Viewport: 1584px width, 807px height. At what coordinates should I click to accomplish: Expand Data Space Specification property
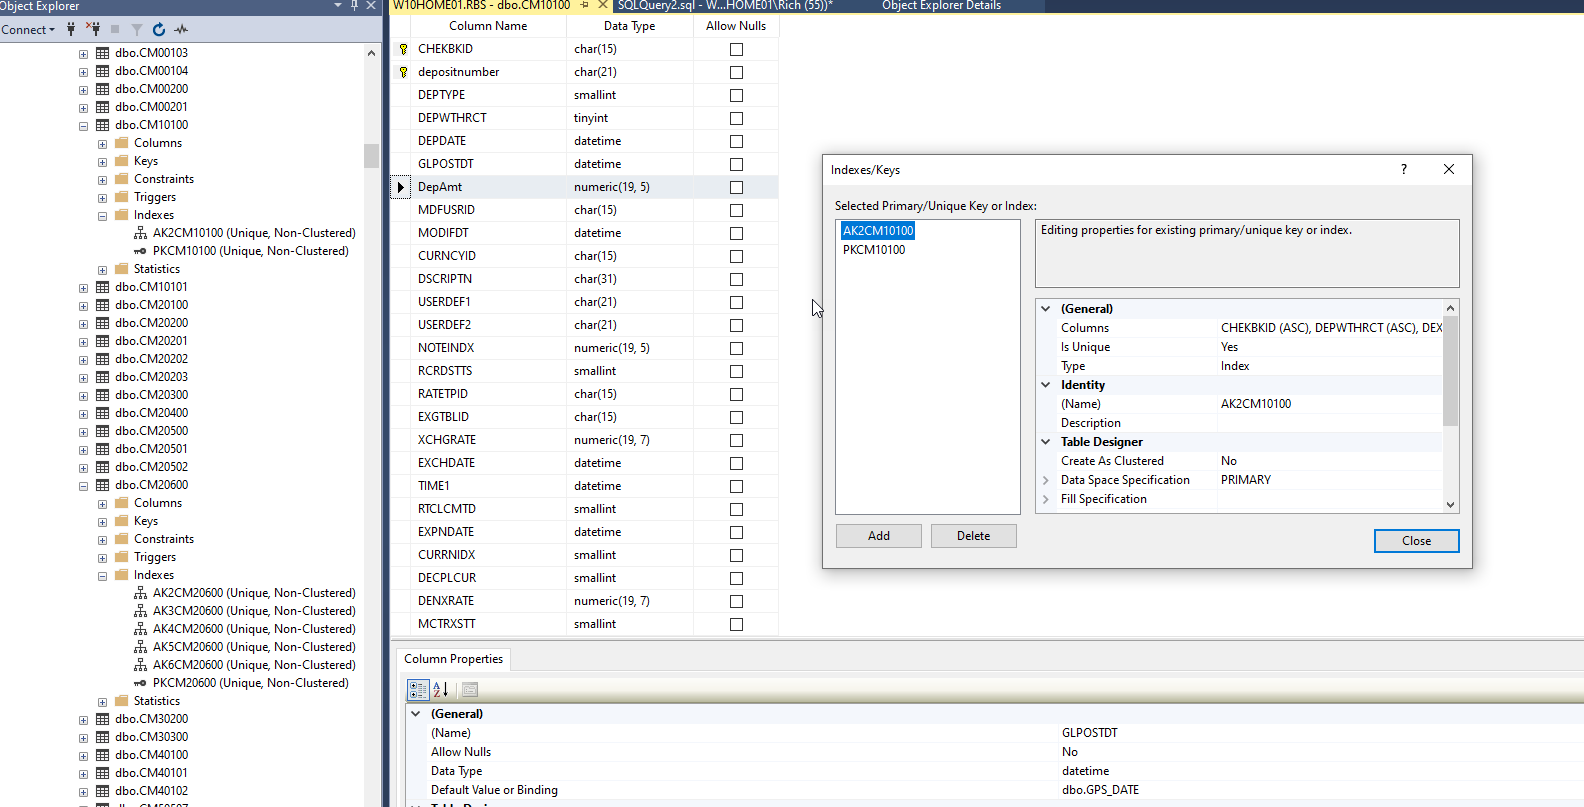pos(1046,480)
